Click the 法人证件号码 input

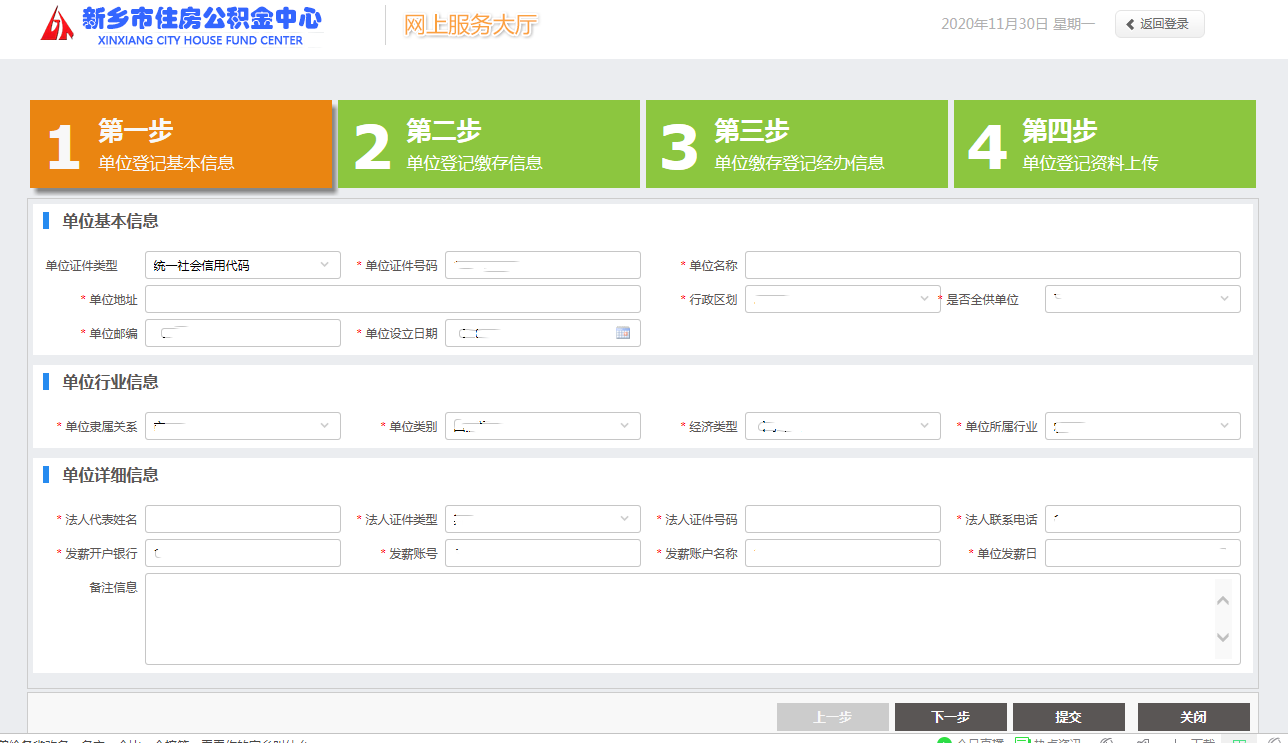(x=843, y=519)
